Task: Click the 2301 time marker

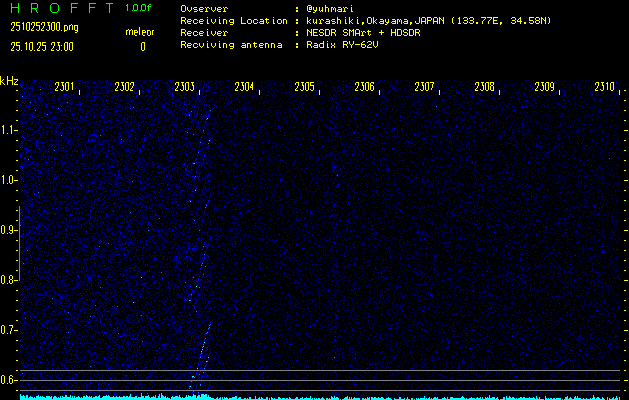Action: [64, 87]
